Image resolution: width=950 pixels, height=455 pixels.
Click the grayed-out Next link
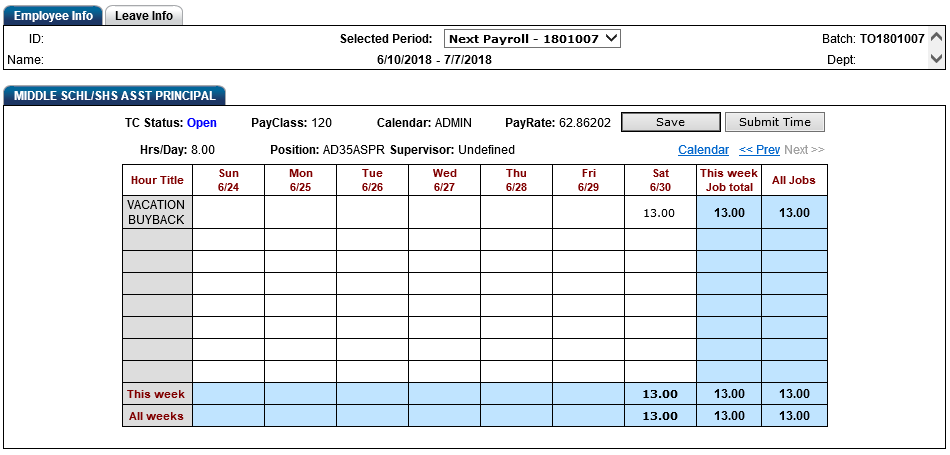(x=804, y=150)
